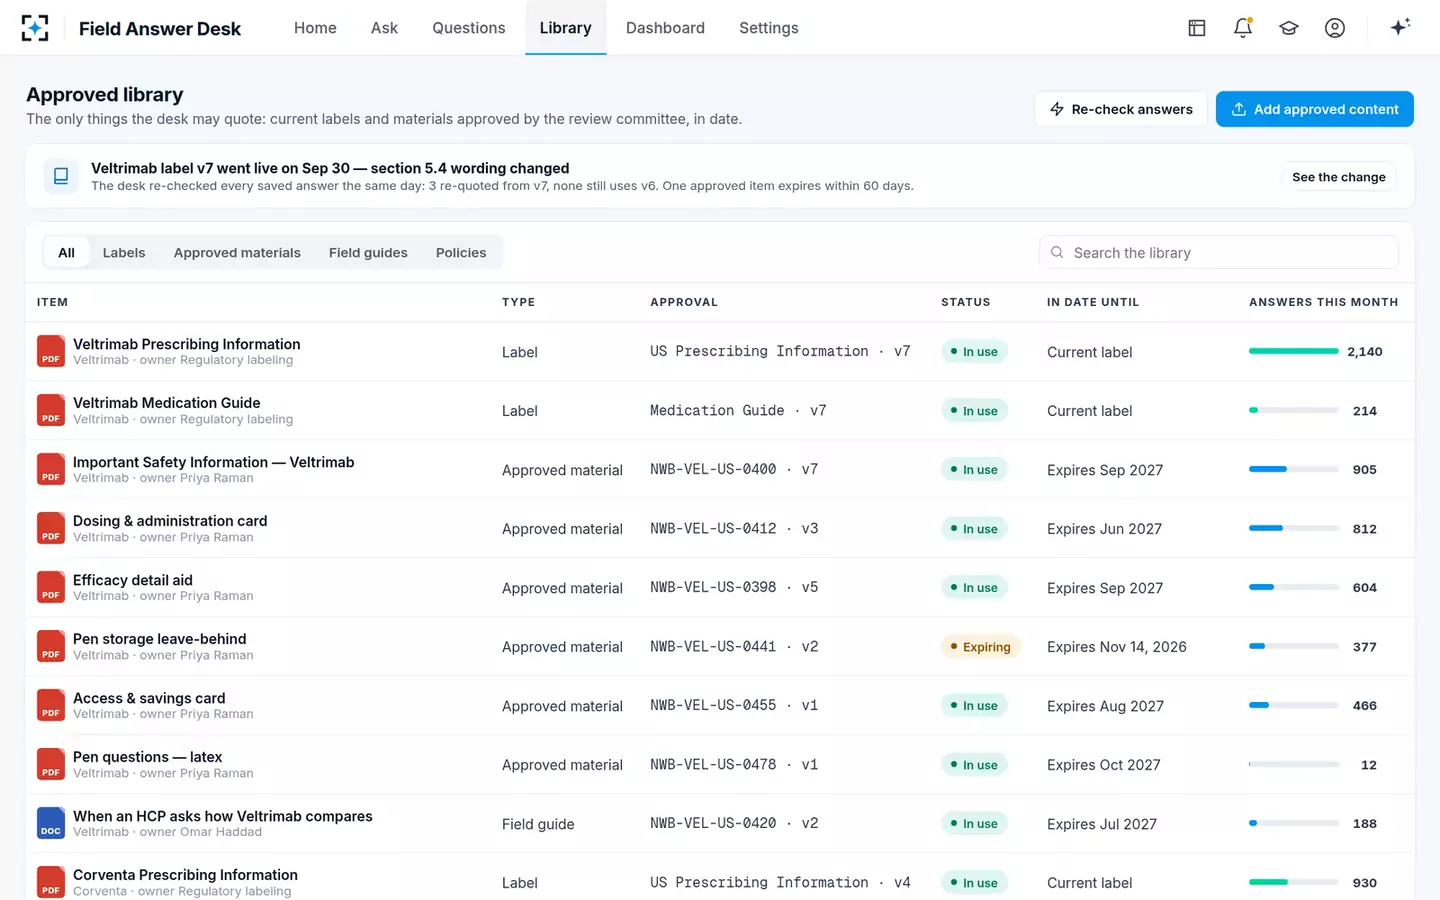Click approval code NWB-VEL-US-0455
Screen dimensions: 1440x900
coord(713,705)
